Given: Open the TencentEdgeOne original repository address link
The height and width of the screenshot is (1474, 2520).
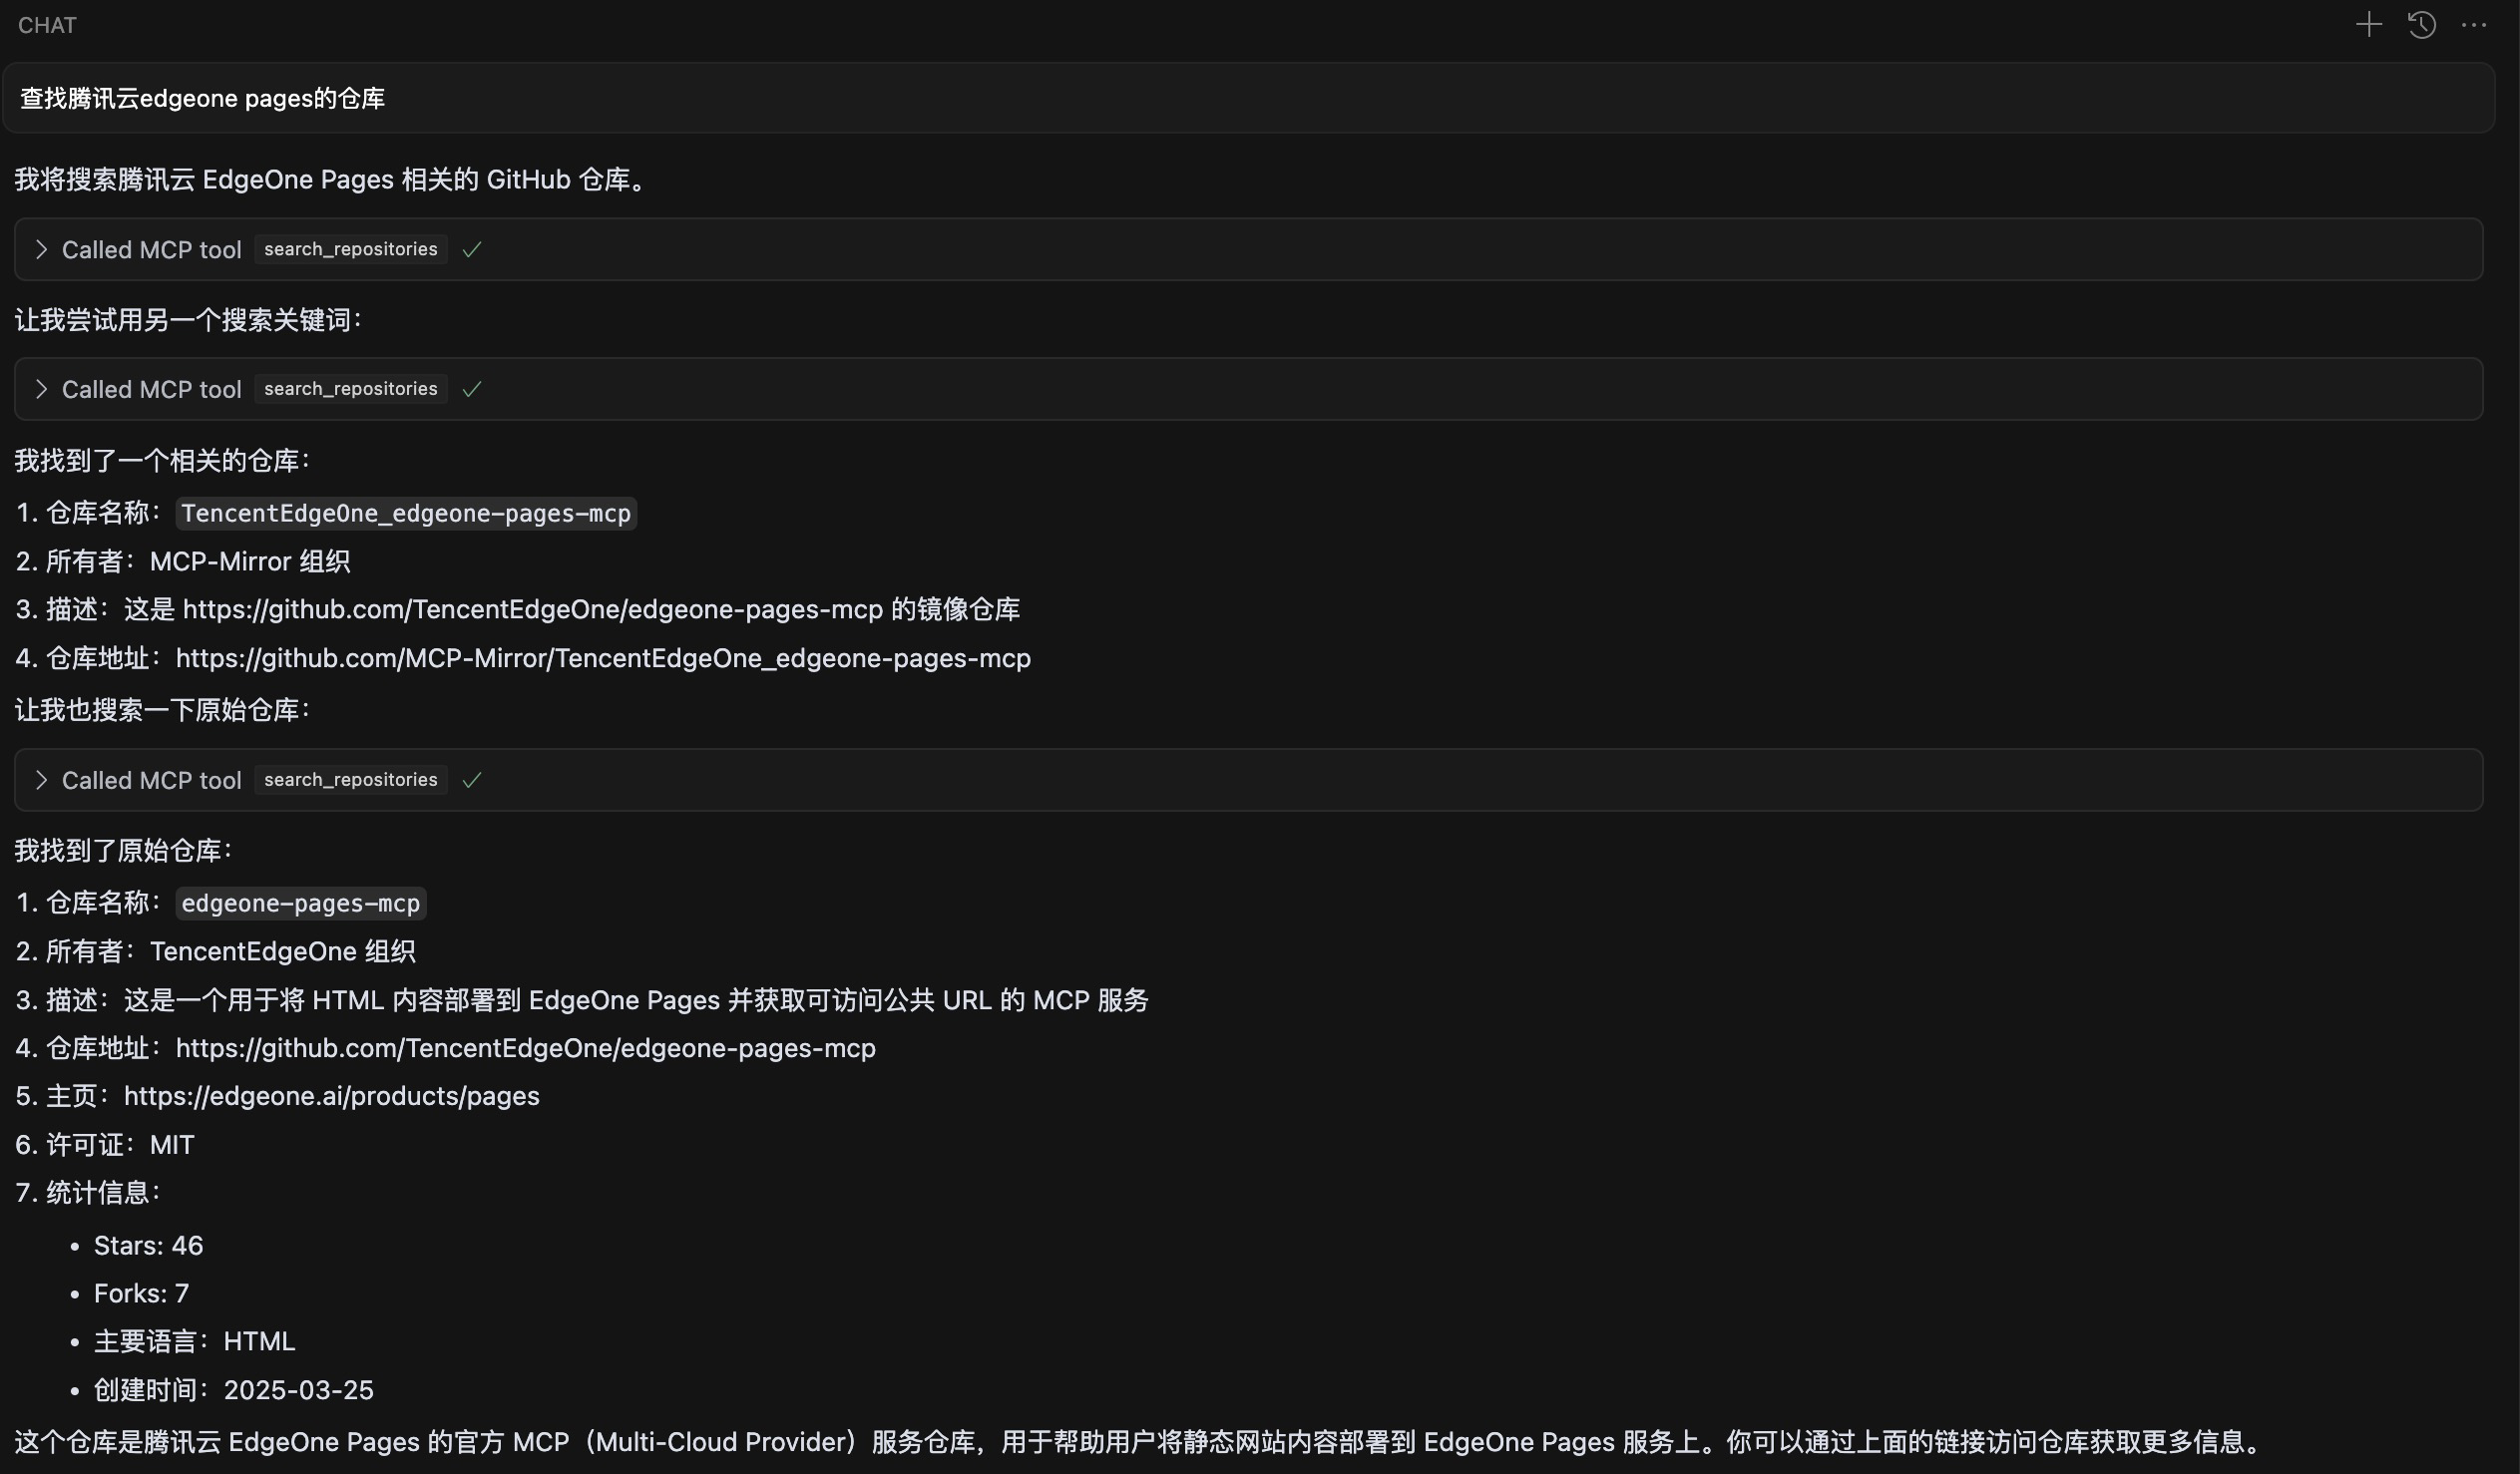Looking at the screenshot, I should (525, 1048).
